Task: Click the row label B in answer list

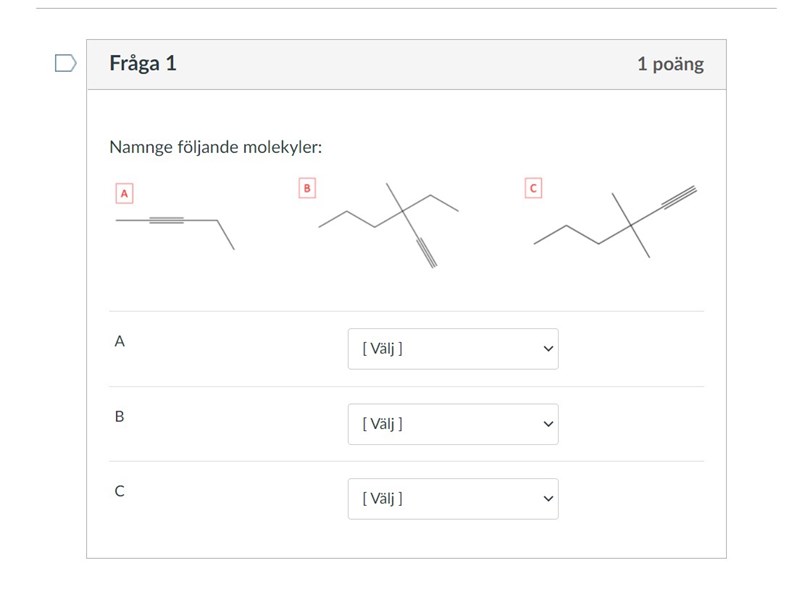Action: (120, 416)
